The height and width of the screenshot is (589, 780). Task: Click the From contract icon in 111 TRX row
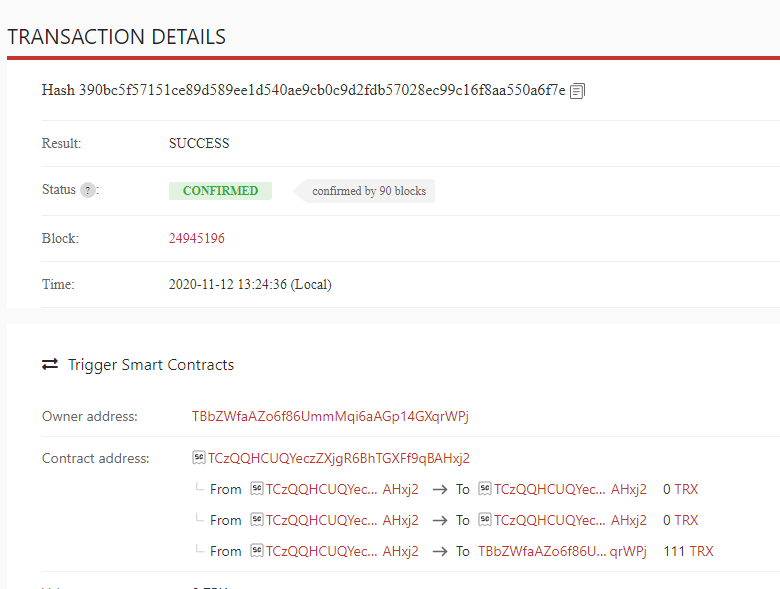(257, 551)
